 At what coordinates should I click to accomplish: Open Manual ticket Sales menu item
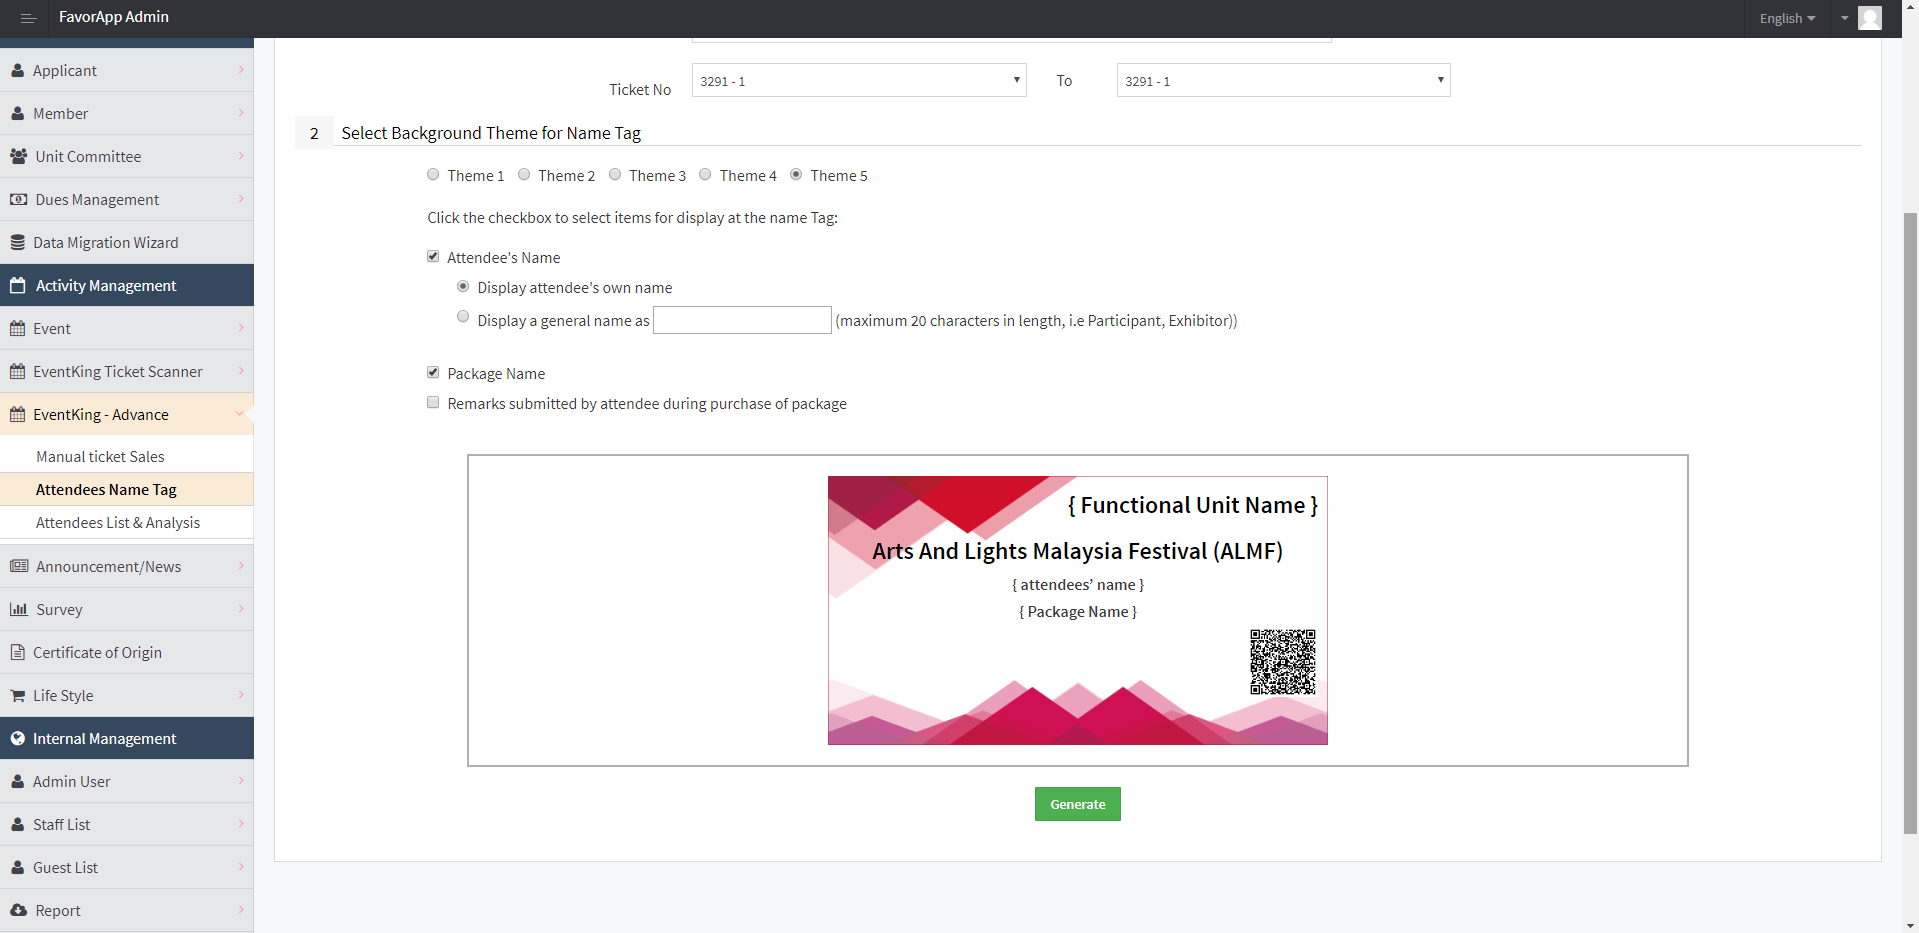[100, 456]
